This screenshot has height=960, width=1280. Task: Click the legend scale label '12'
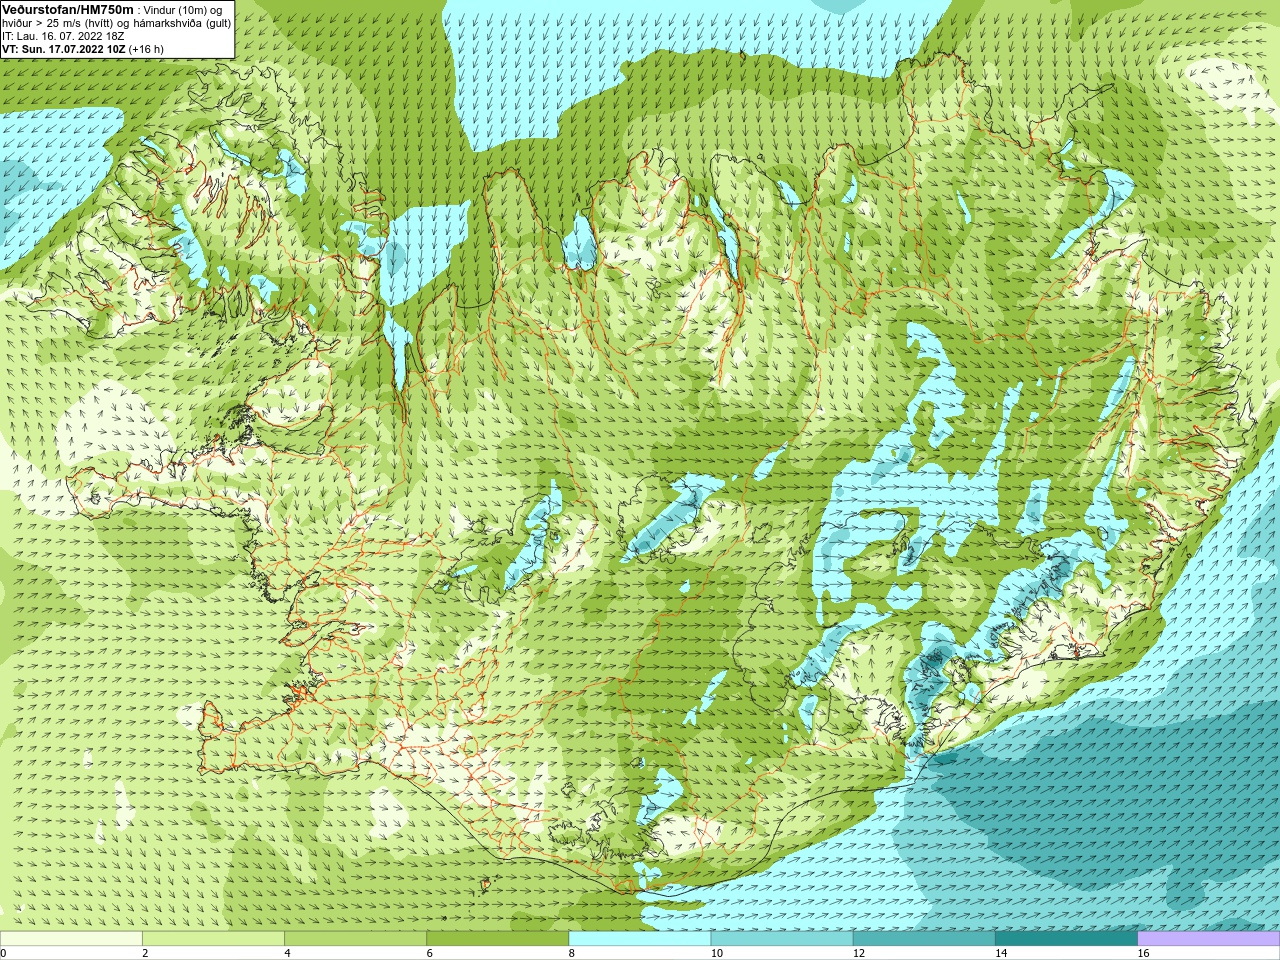pyautogui.click(x=859, y=953)
